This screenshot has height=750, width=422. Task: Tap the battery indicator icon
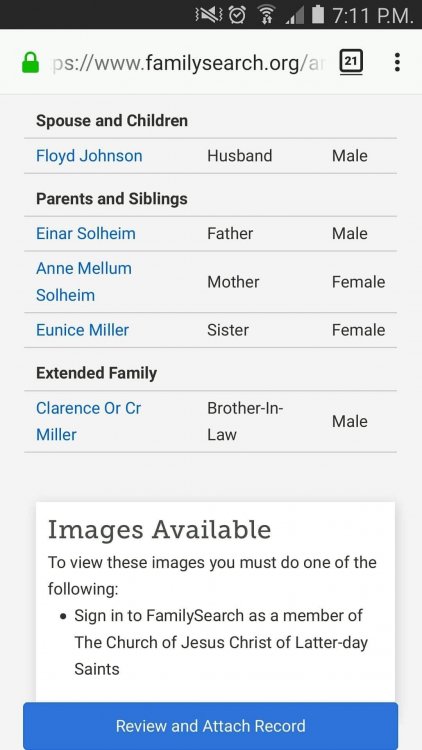tap(318, 14)
